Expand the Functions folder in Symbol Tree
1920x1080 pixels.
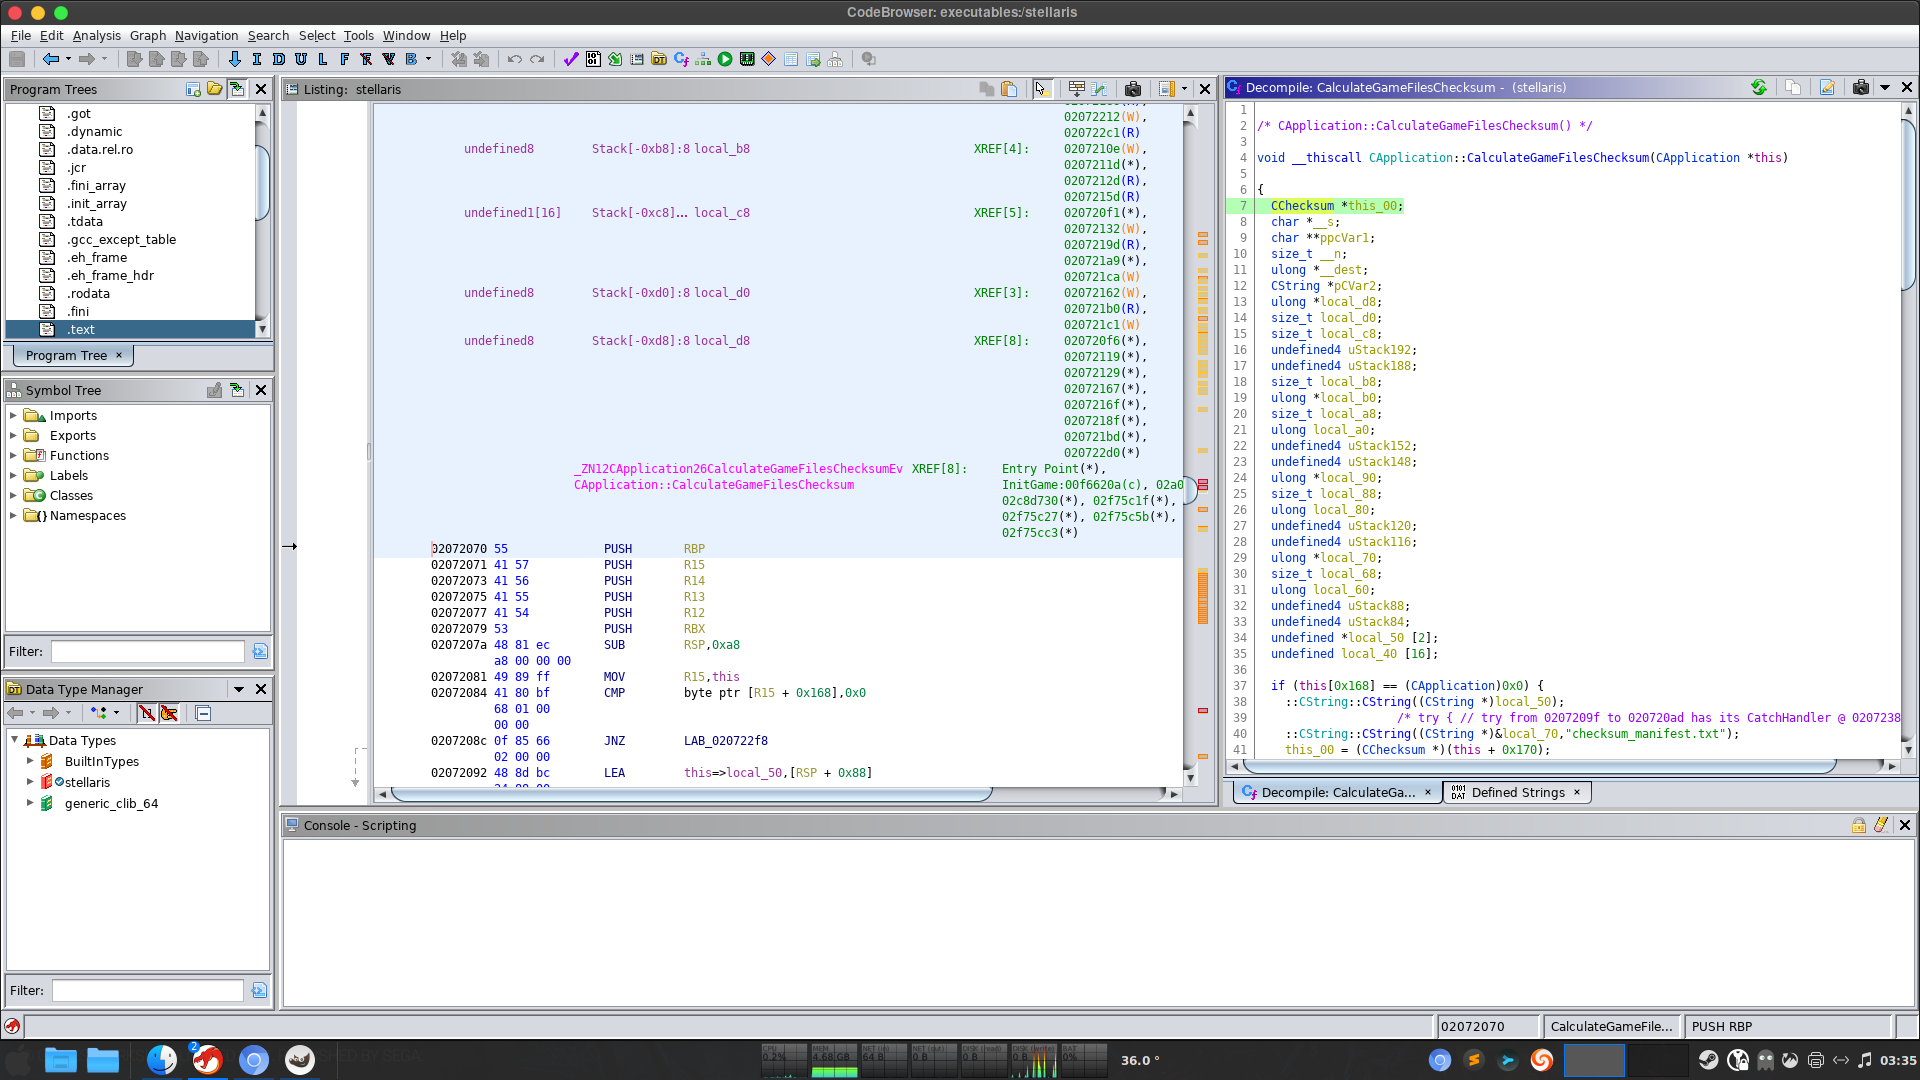[x=13, y=456]
